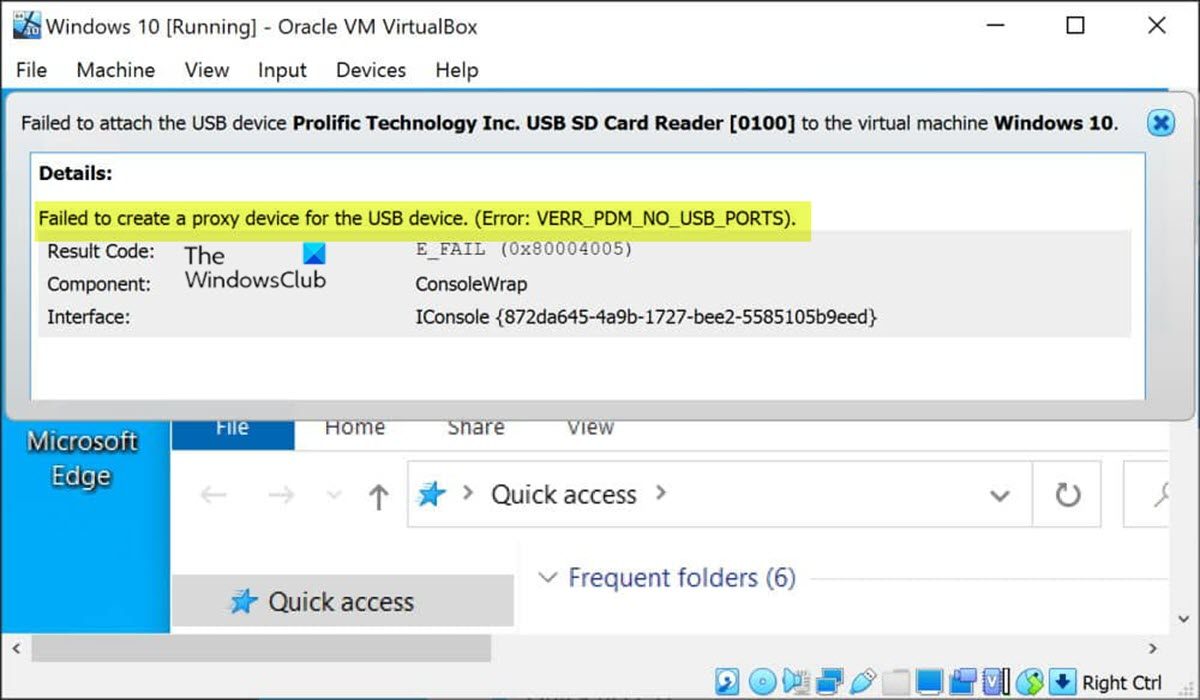Click the shared folders status icon

[x=895, y=681]
